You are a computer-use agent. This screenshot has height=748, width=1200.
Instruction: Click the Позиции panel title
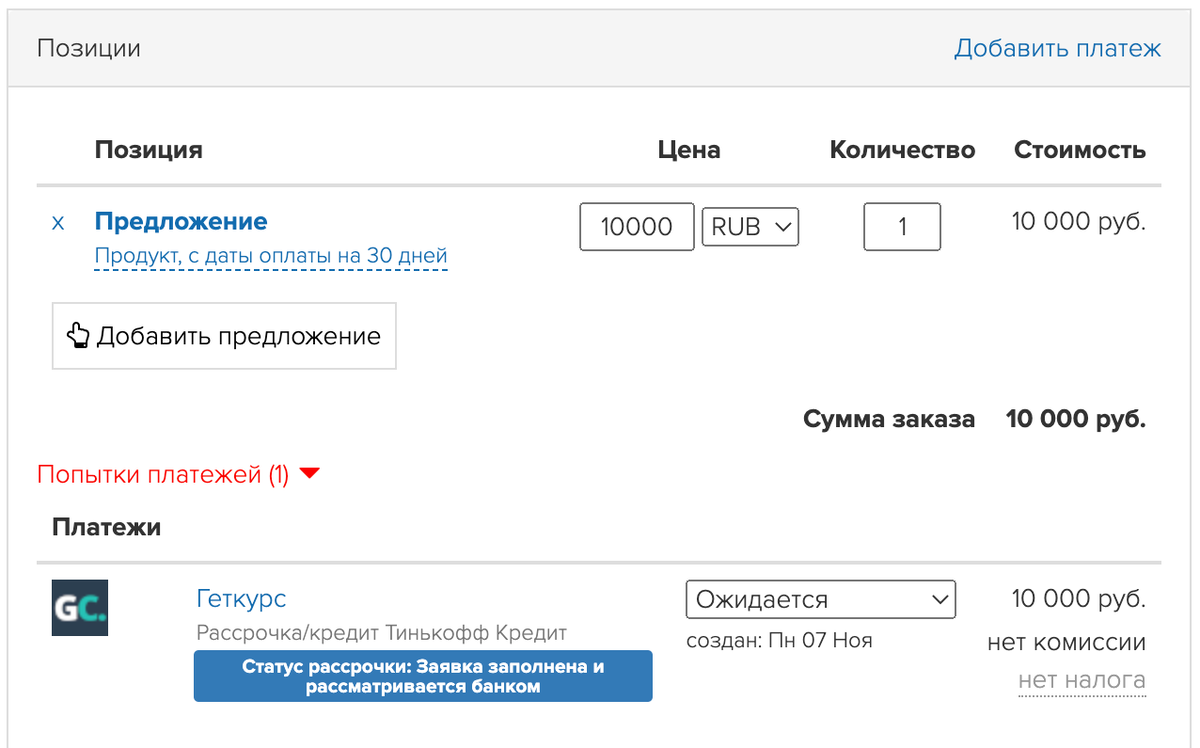pyautogui.click(x=89, y=48)
